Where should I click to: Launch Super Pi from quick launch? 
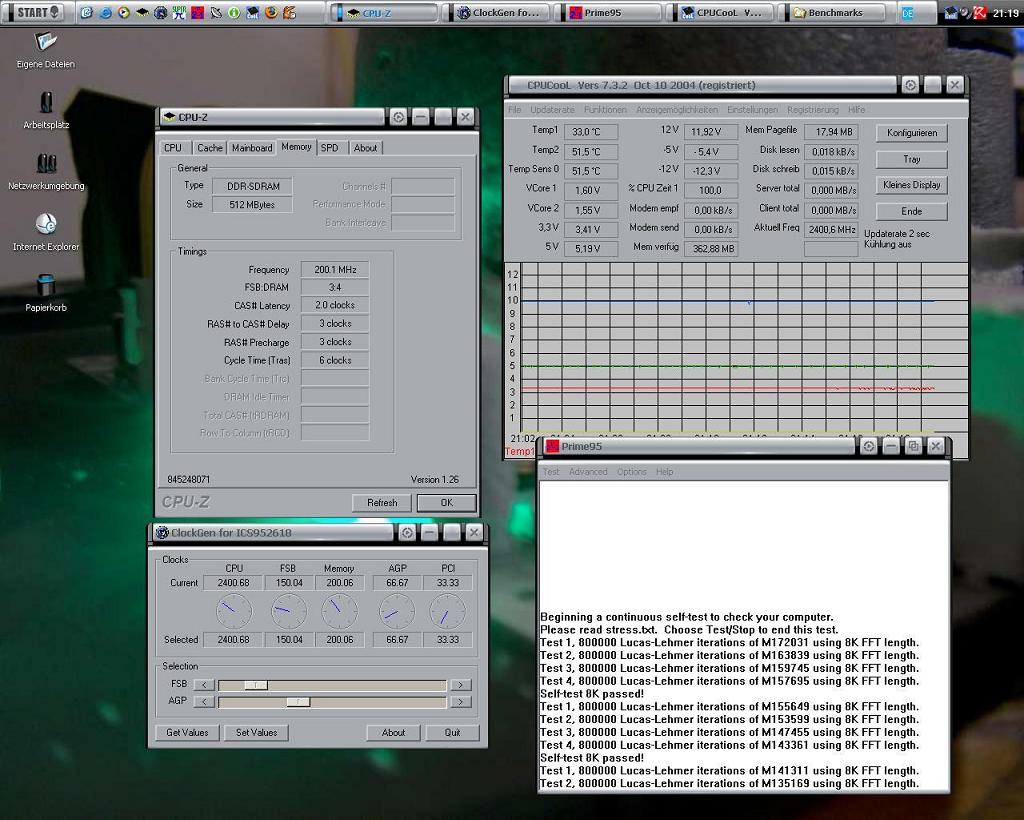point(179,12)
